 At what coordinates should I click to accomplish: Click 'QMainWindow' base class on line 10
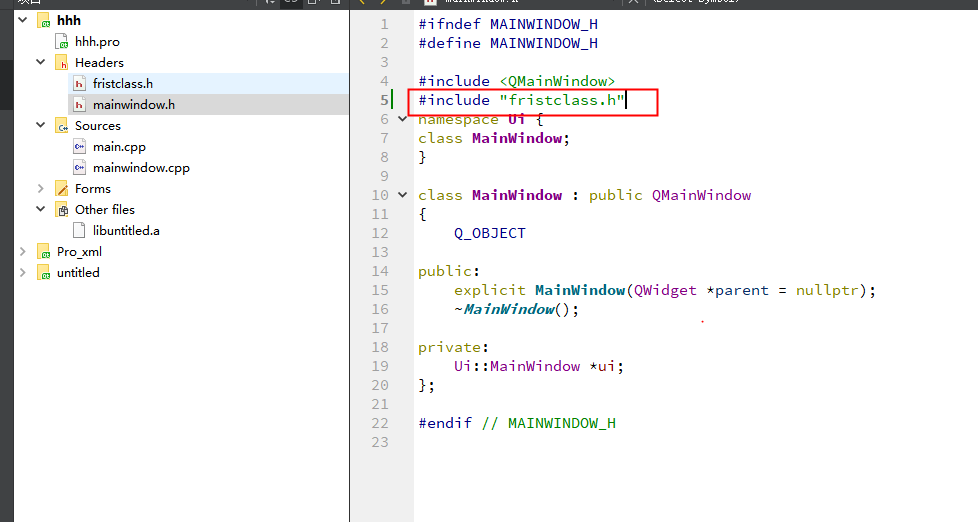tap(702, 195)
